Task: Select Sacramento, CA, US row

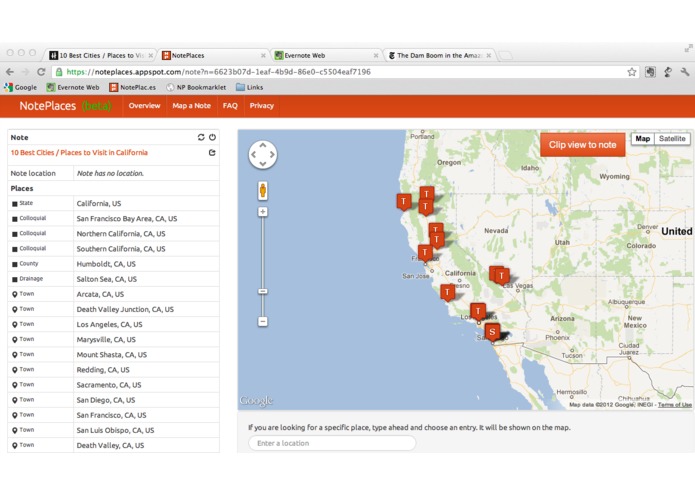Action: pyautogui.click(x=113, y=385)
